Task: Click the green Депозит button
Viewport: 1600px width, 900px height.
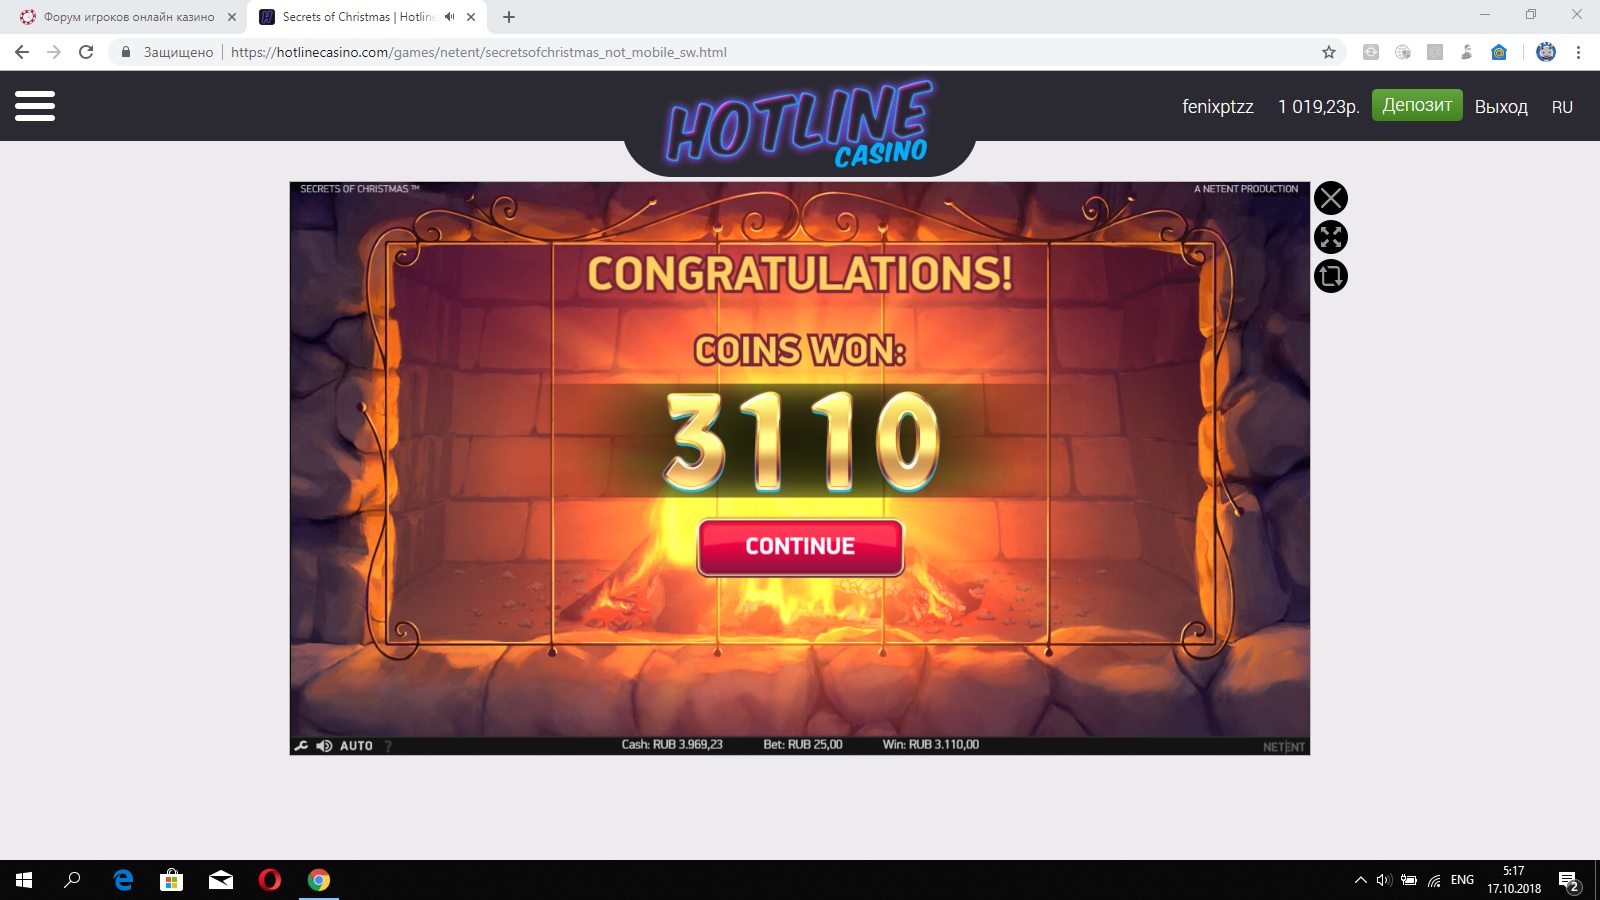Action: (x=1417, y=105)
